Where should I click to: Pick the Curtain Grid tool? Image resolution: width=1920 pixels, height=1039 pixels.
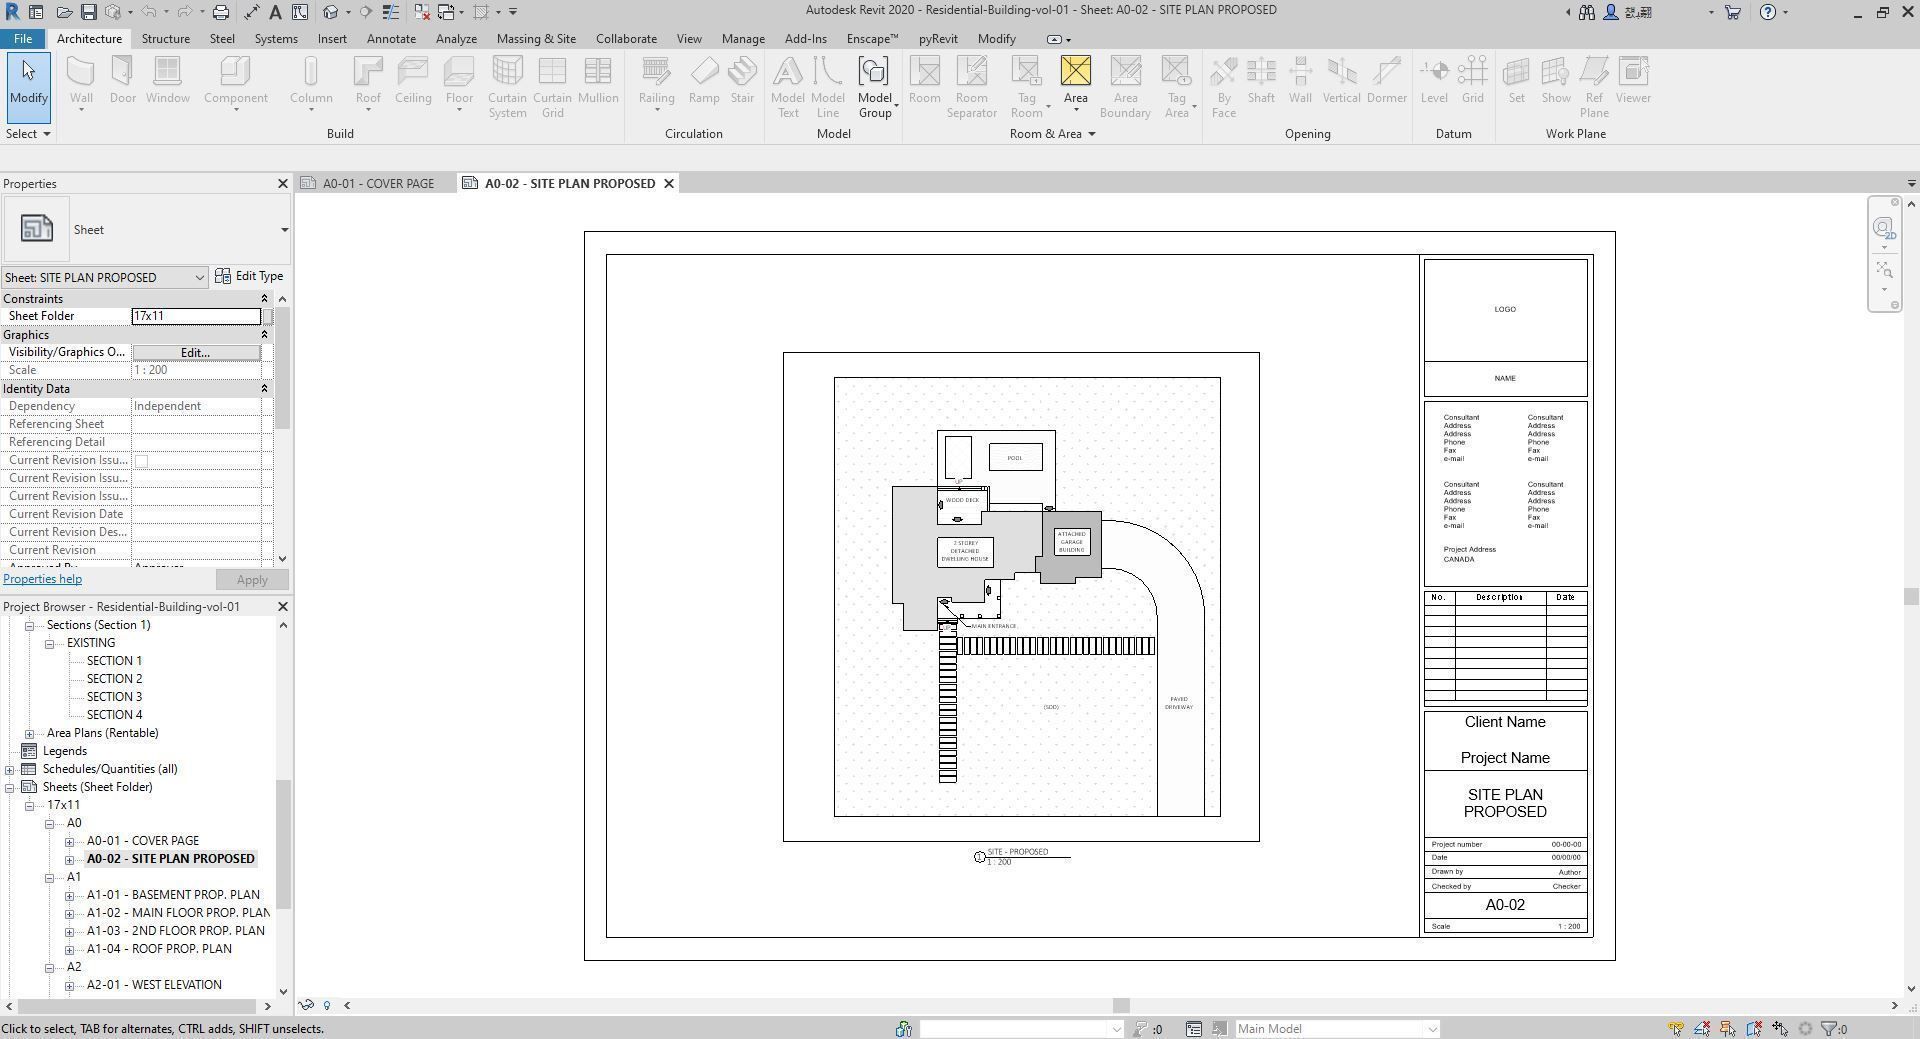click(x=552, y=87)
